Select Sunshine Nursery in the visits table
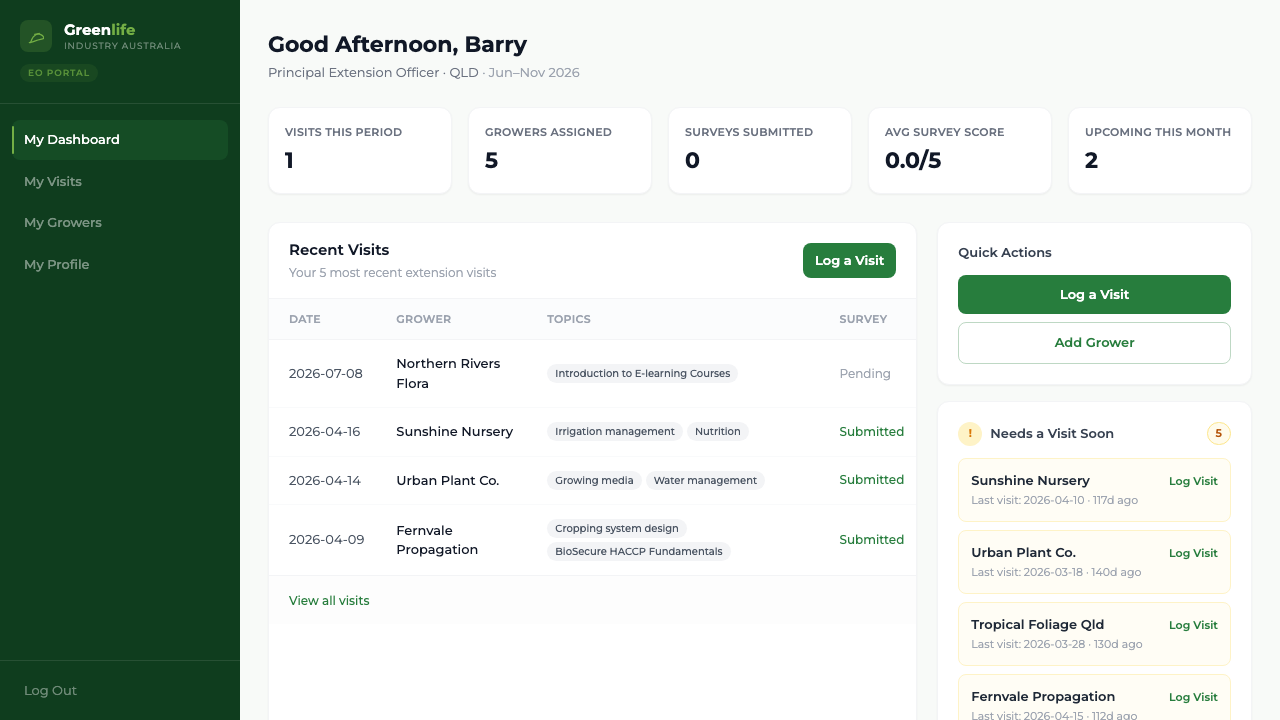Image resolution: width=1280 pixels, height=720 pixels. click(454, 432)
